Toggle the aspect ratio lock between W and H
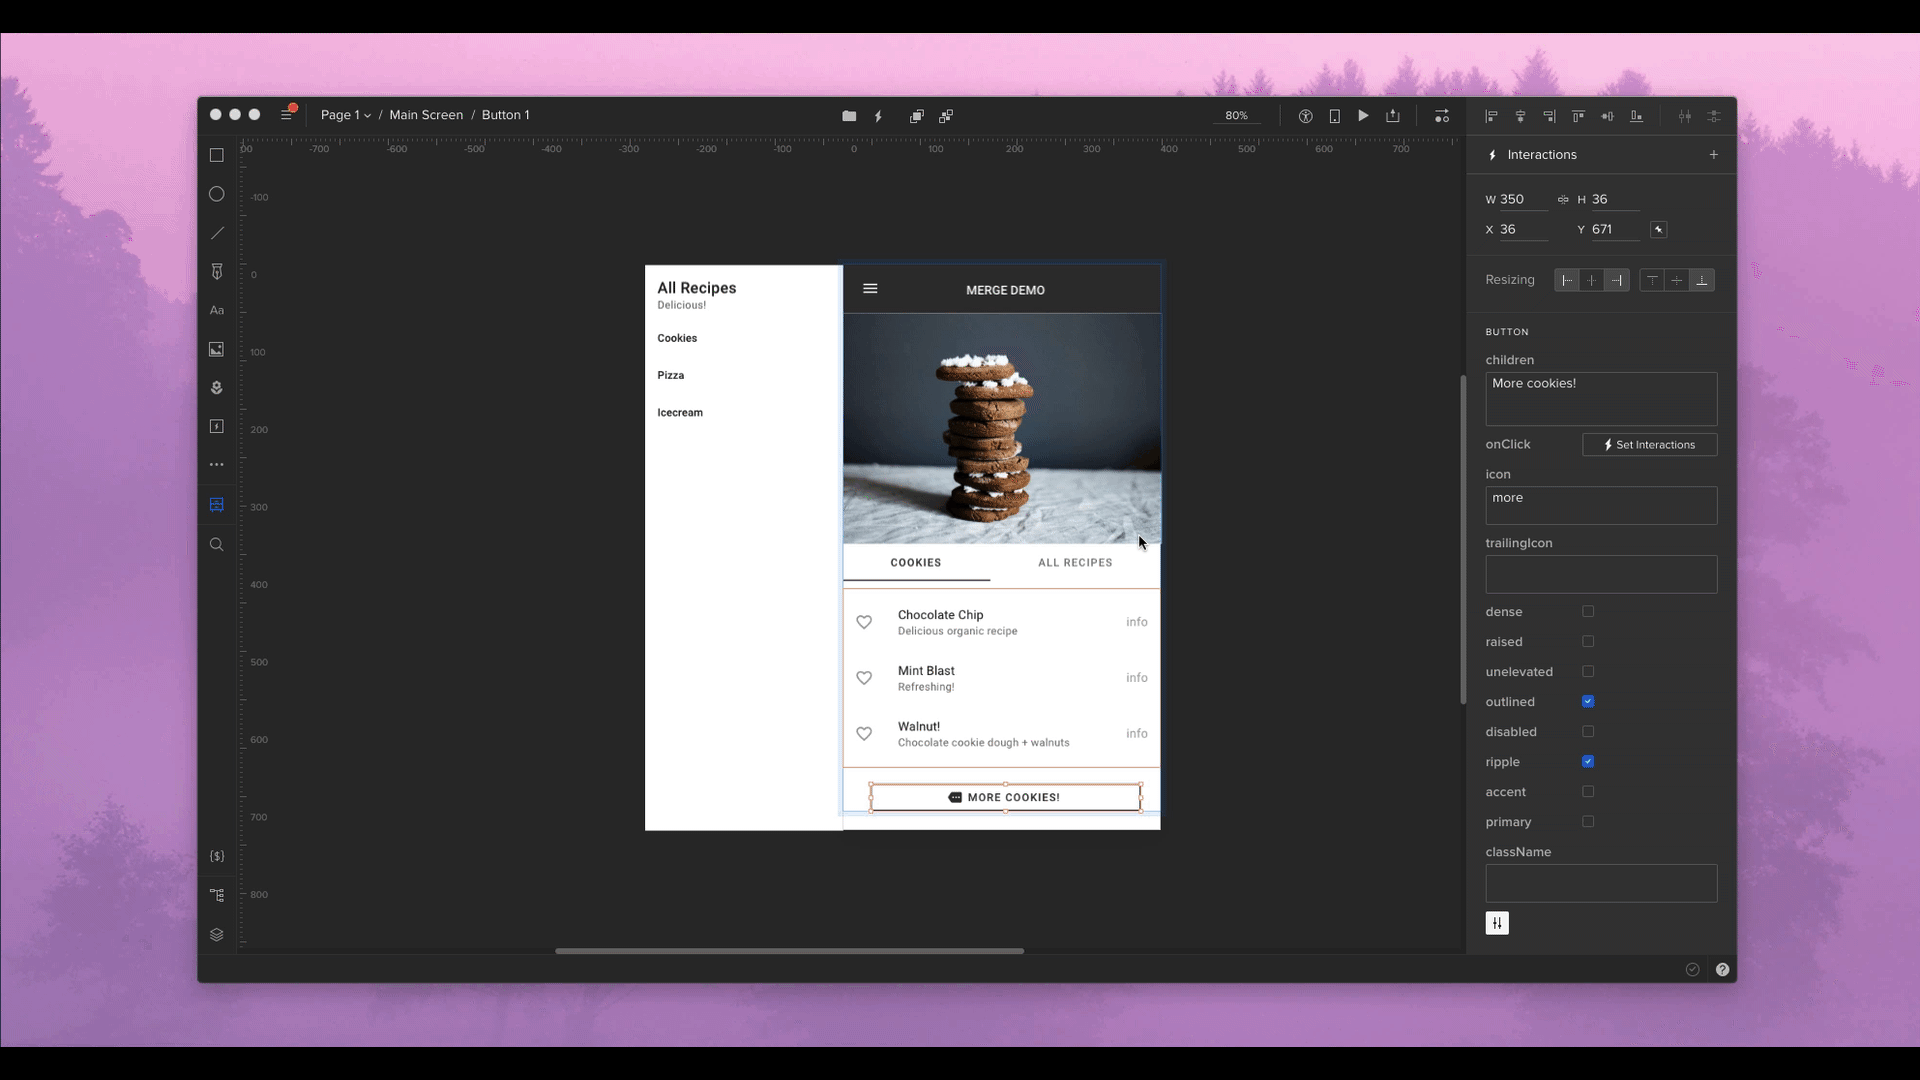This screenshot has width=1920, height=1080. [x=1563, y=199]
